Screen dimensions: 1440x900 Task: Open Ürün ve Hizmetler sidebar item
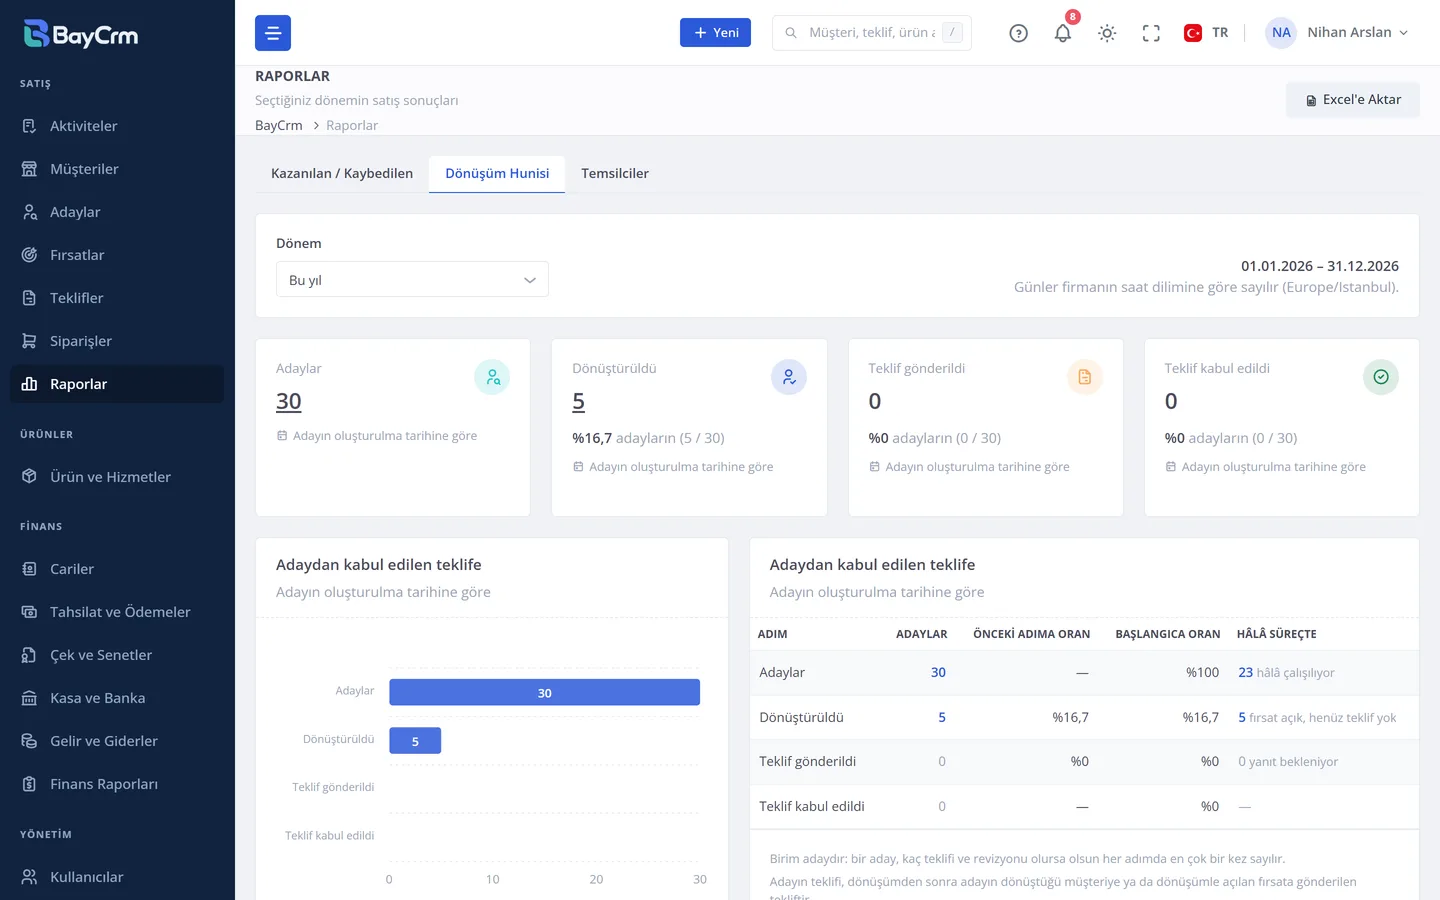[x=117, y=477]
